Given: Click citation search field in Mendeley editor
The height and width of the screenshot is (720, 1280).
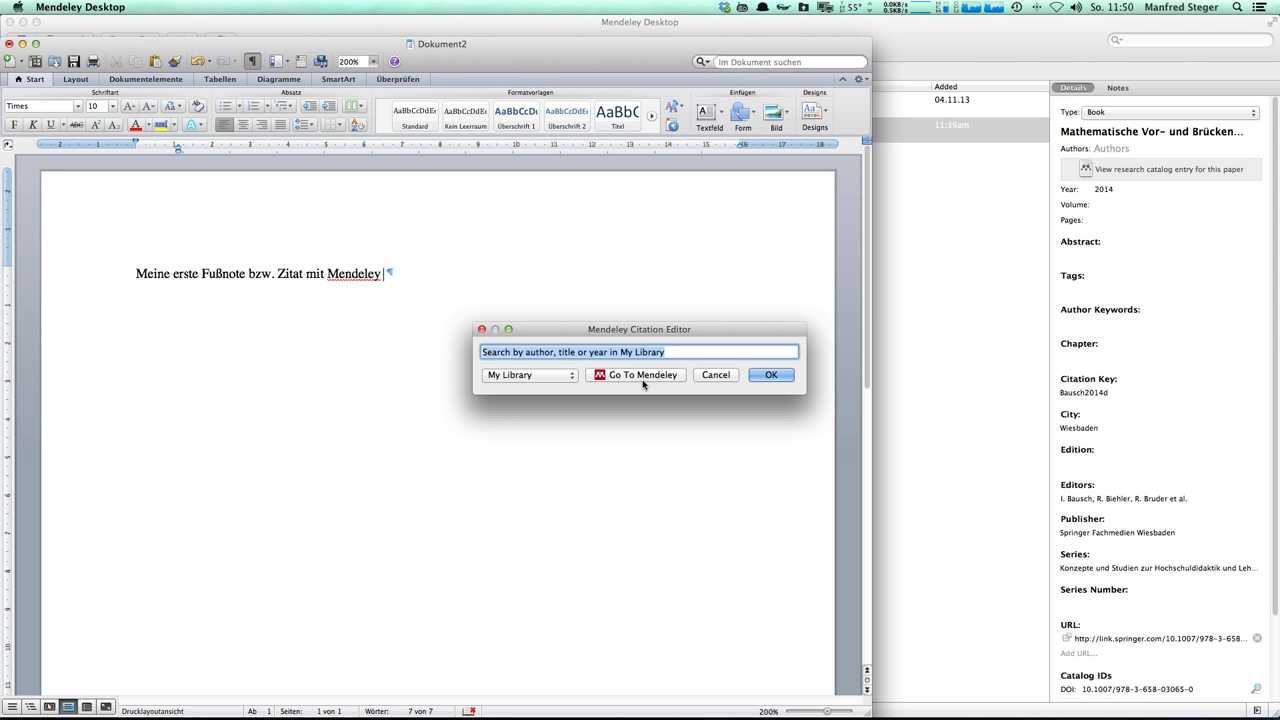Looking at the screenshot, I should [639, 352].
